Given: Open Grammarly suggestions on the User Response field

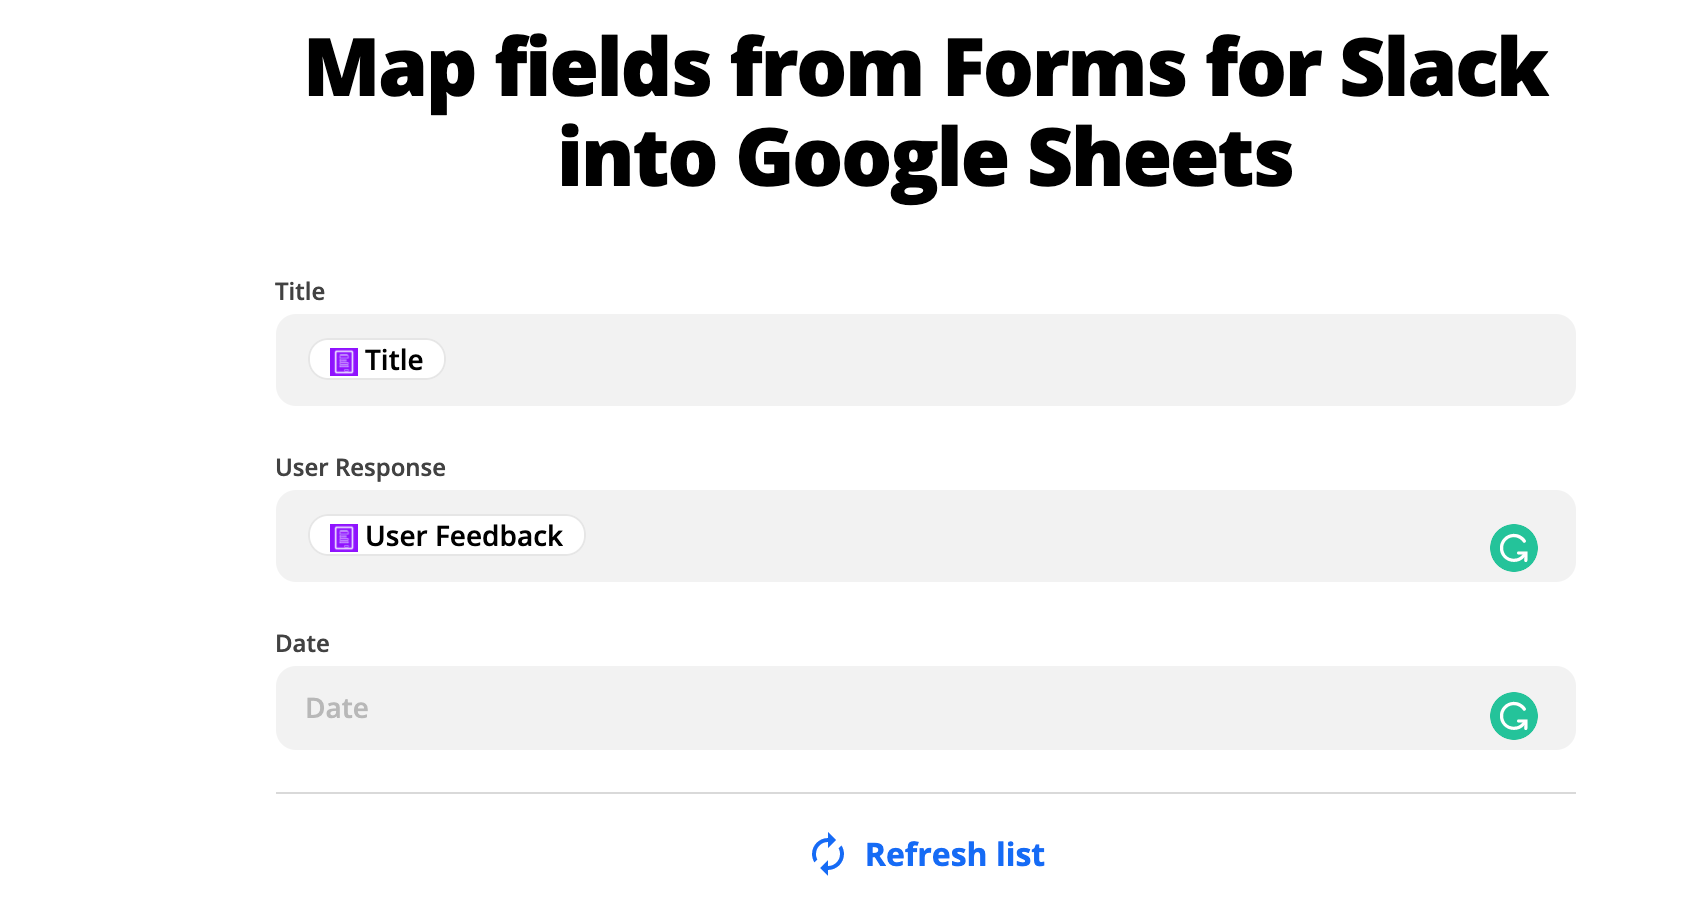Looking at the screenshot, I should 1513,547.
